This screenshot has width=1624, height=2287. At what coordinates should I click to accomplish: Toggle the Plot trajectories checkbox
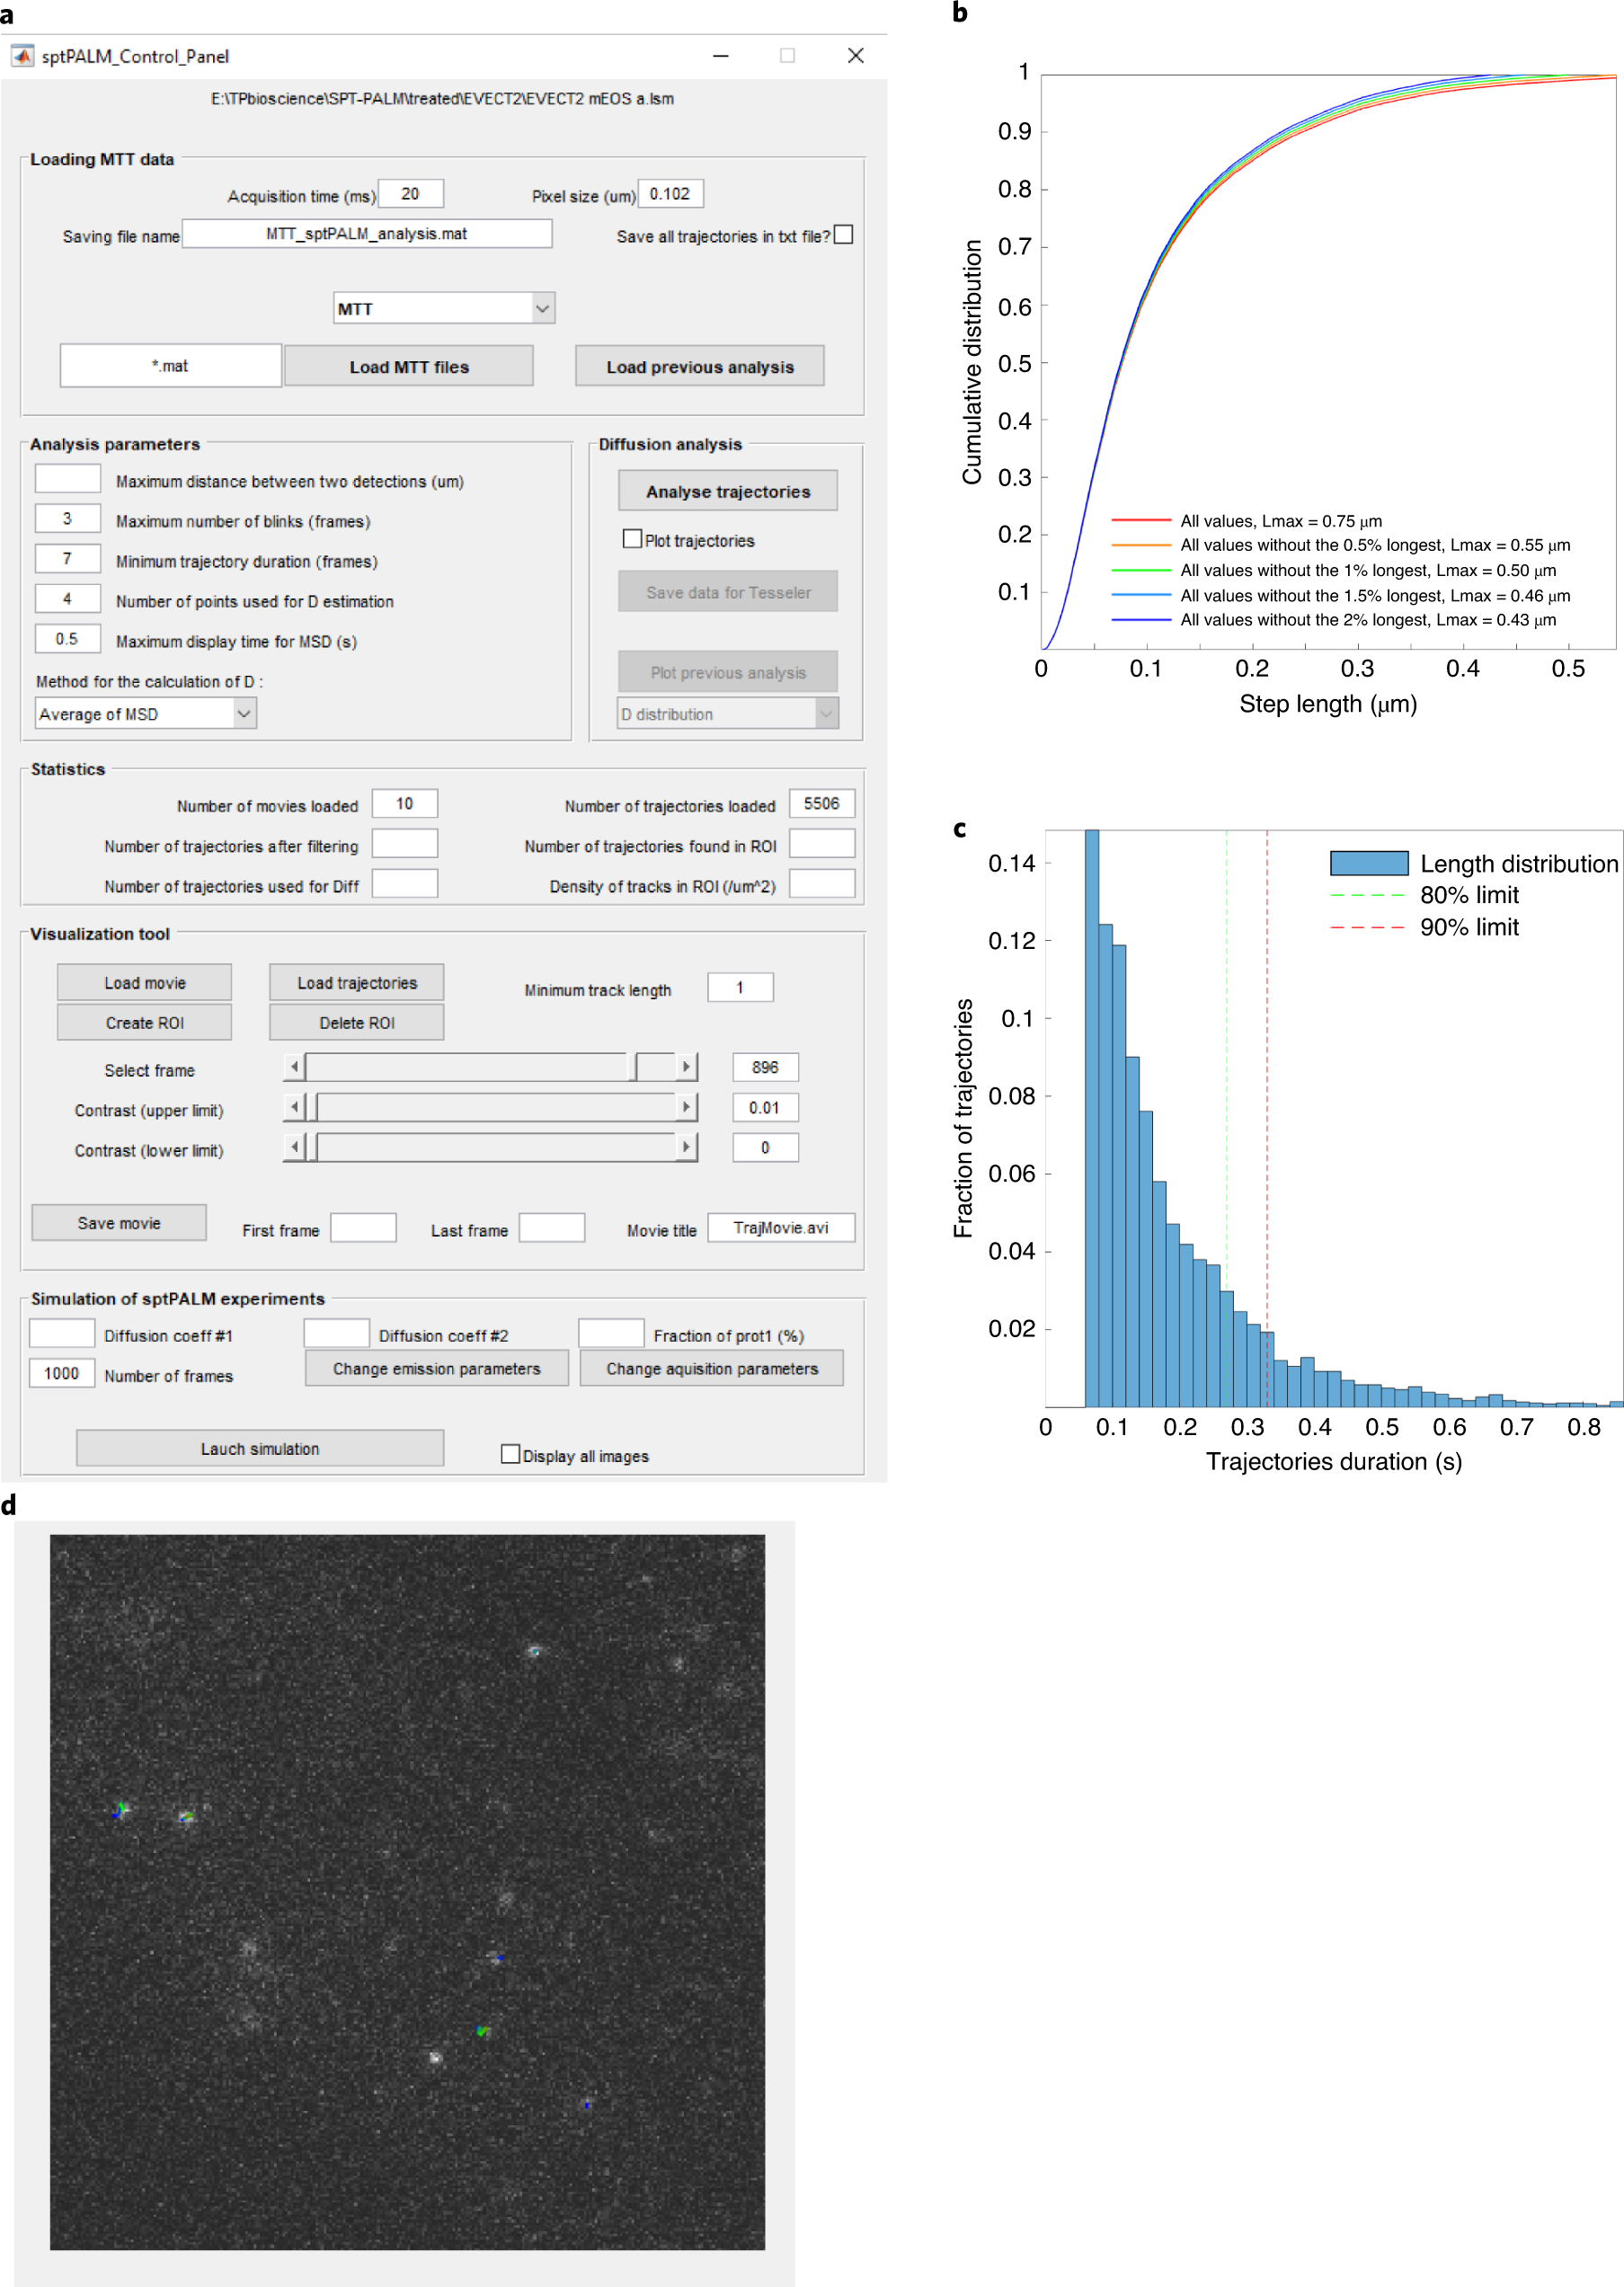coord(632,539)
